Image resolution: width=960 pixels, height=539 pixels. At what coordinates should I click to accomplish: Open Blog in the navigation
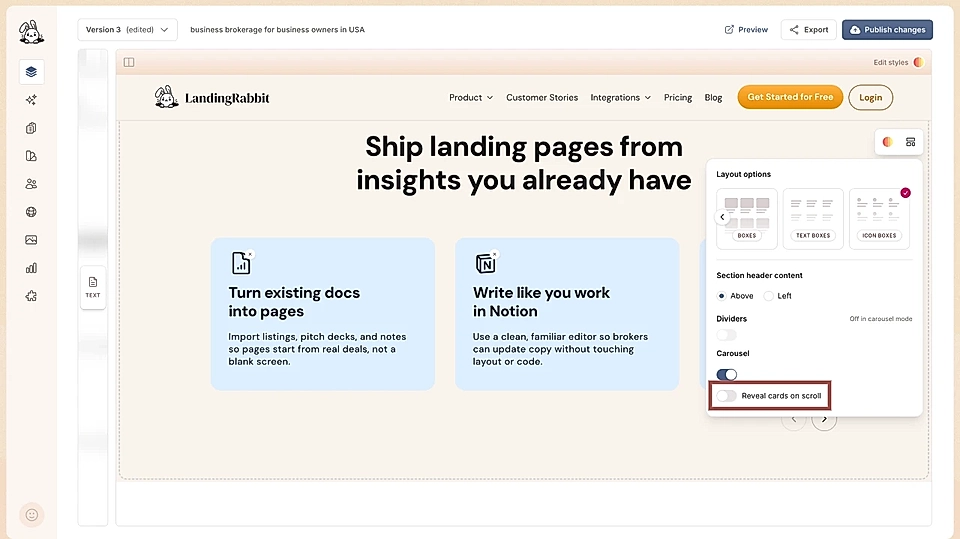coord(713,97)
